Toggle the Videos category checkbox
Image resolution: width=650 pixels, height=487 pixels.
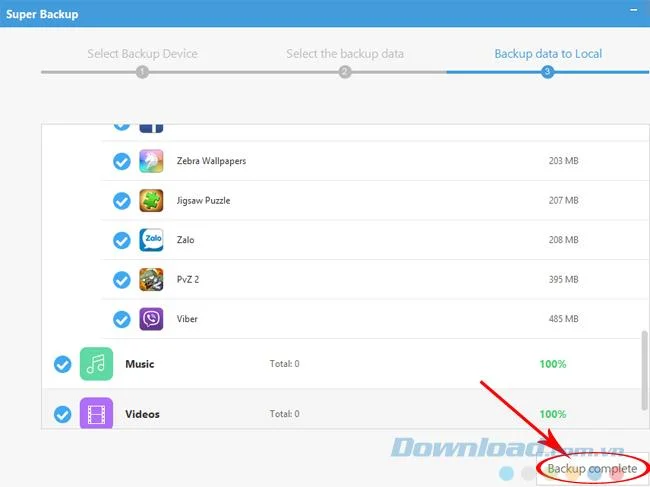click(63, 414)
